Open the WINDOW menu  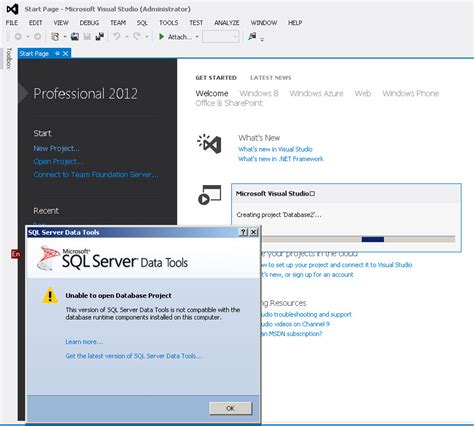[x=264, y=23]
